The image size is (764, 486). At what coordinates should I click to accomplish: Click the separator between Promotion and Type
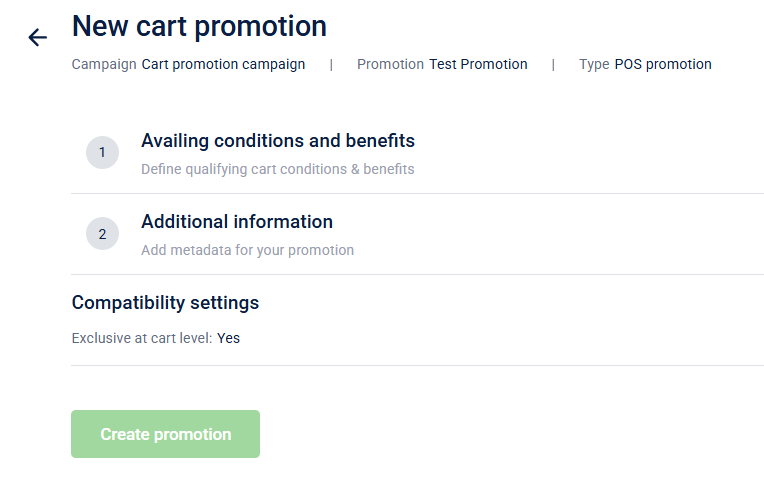click(x=553, y=64)
